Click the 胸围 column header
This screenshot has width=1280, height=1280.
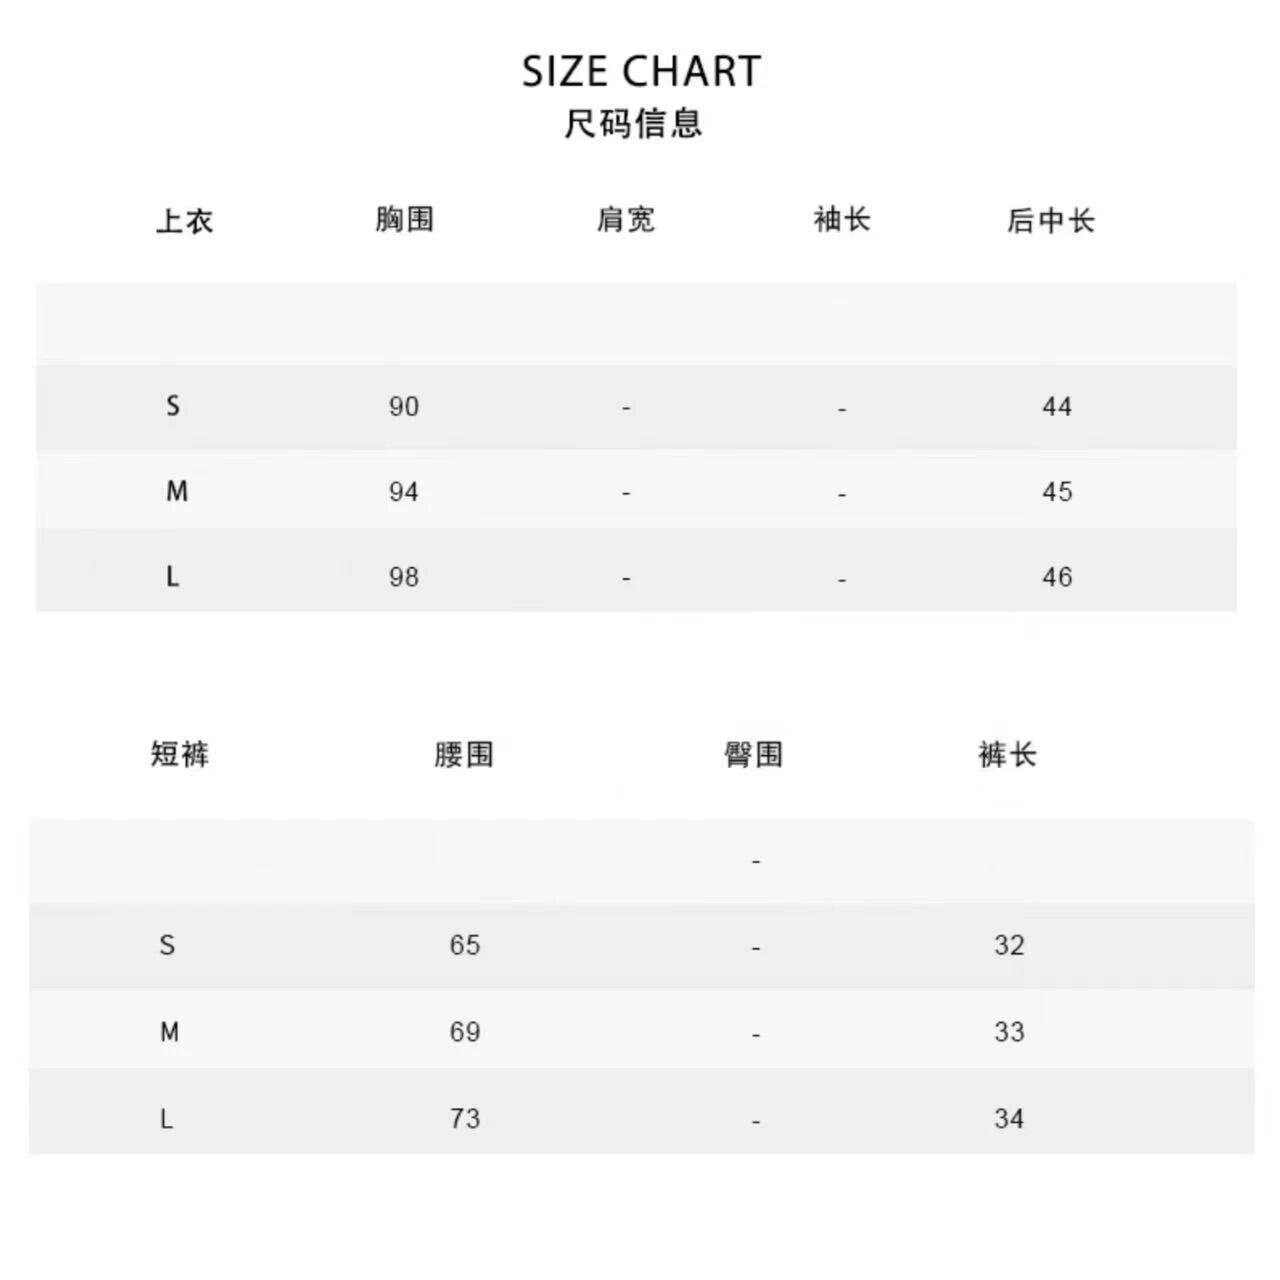405,219
